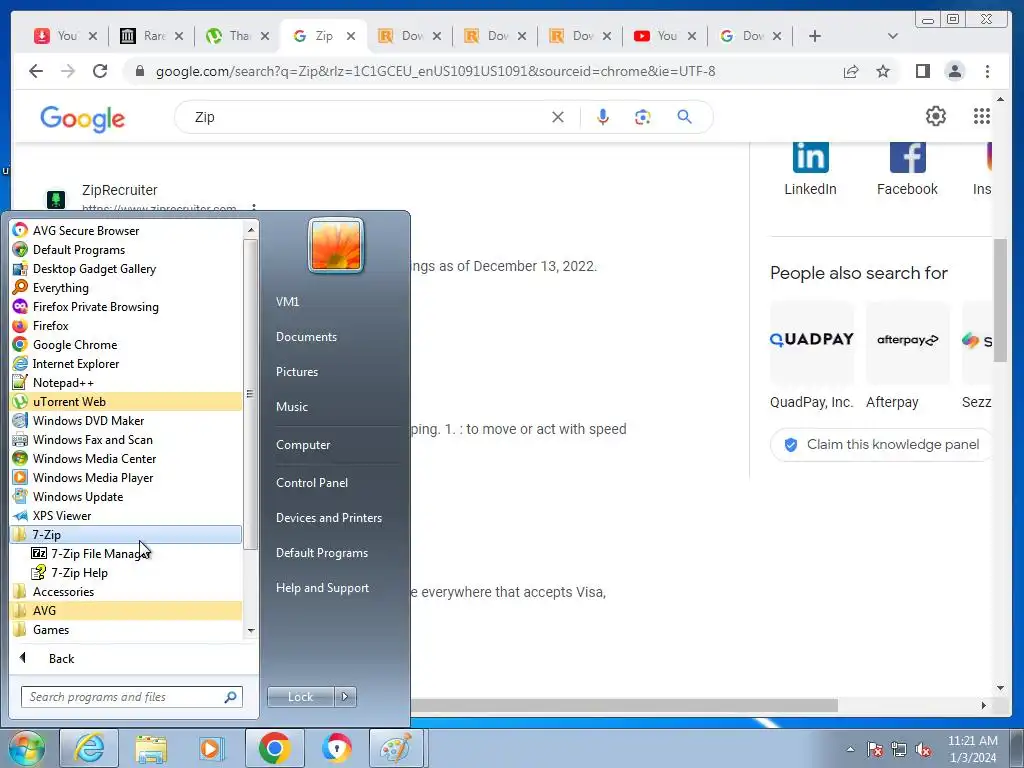Launch Internet Explorer from the programs list
The width and height of the screenshot is (1024, 768).
(x=127, y=363)
